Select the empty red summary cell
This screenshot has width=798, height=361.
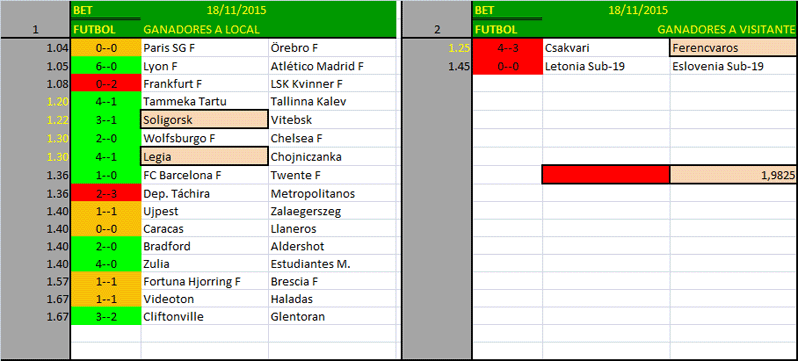click(x=606, y=175)
